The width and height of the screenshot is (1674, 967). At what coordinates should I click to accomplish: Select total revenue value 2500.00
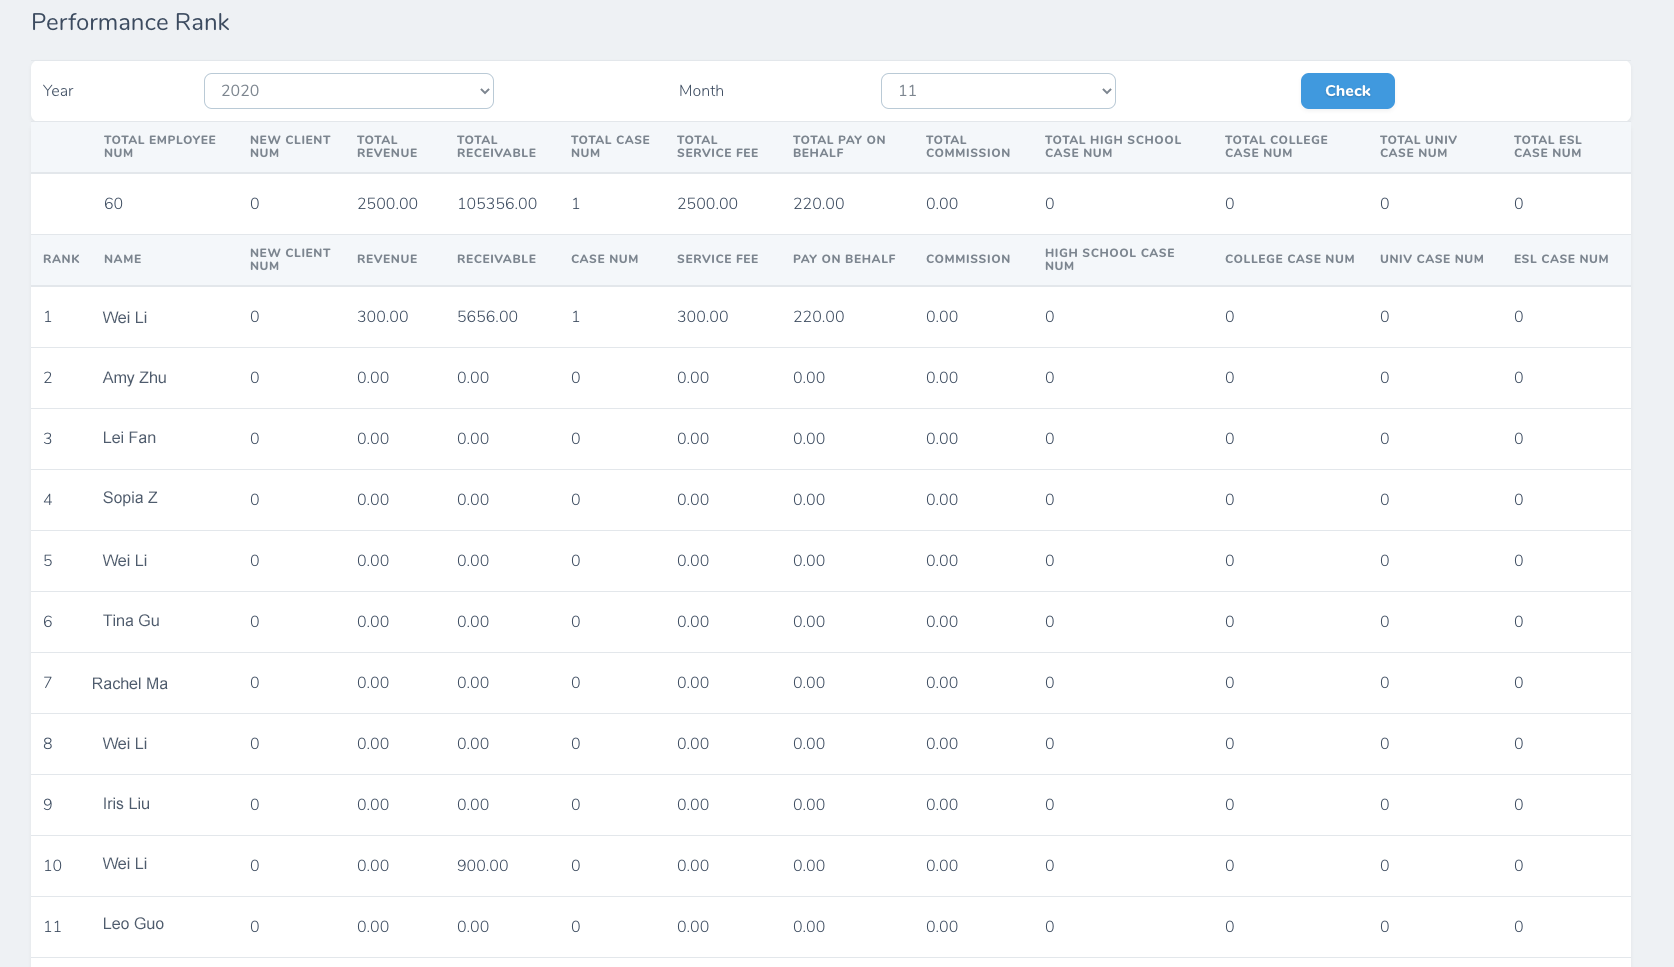[387, 204]
